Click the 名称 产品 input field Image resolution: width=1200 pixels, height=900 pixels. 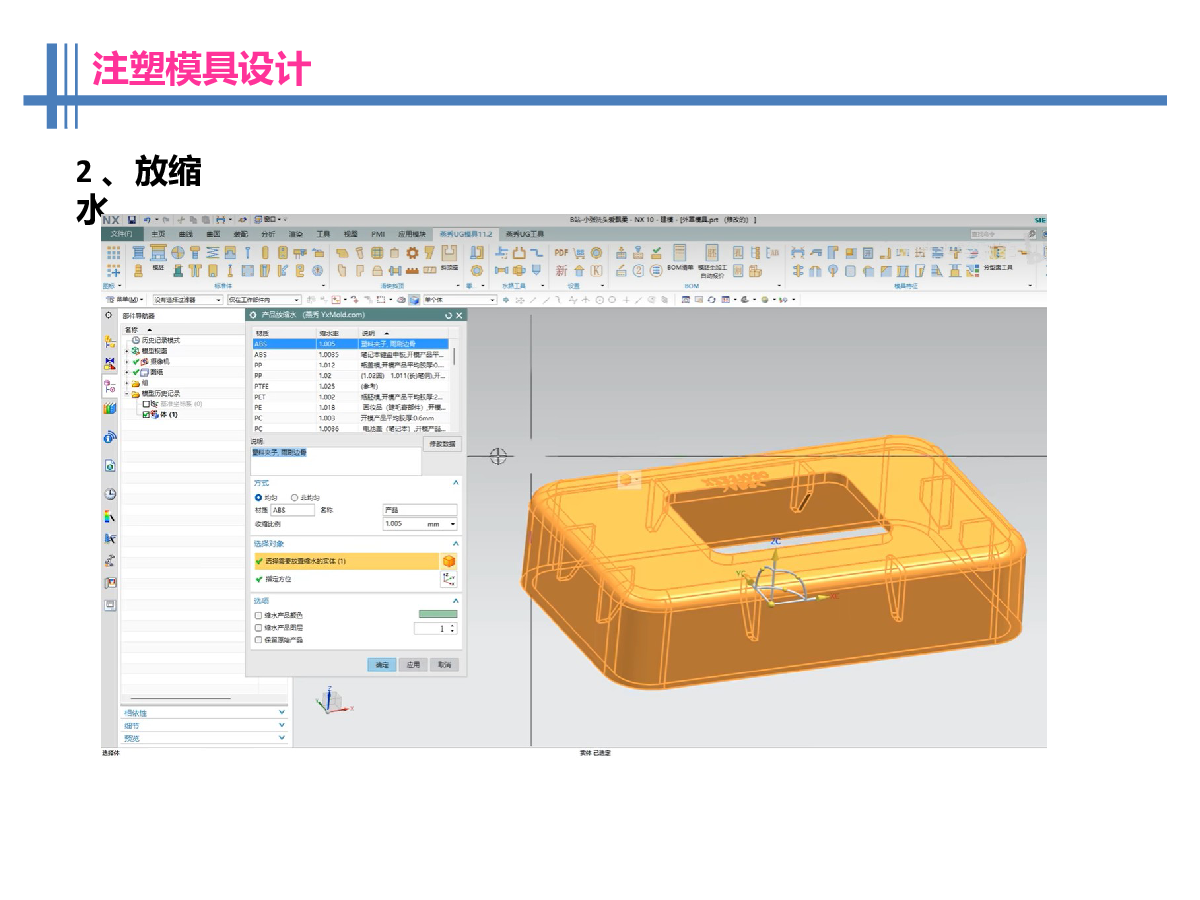pos(420,510)
